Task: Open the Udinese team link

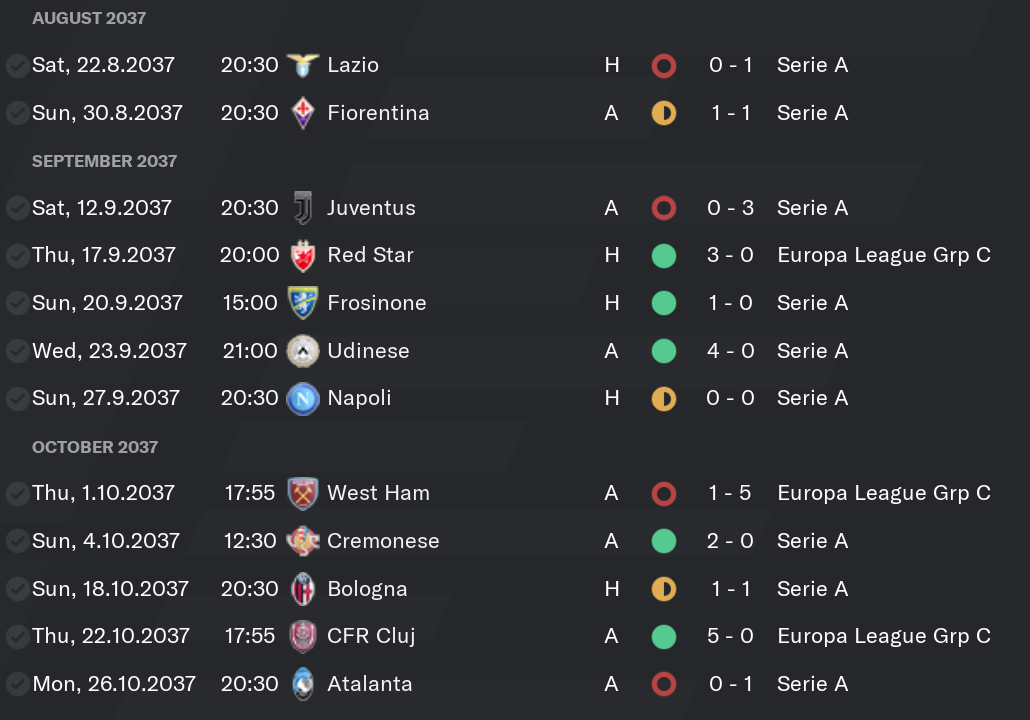Action: (368, 351)
